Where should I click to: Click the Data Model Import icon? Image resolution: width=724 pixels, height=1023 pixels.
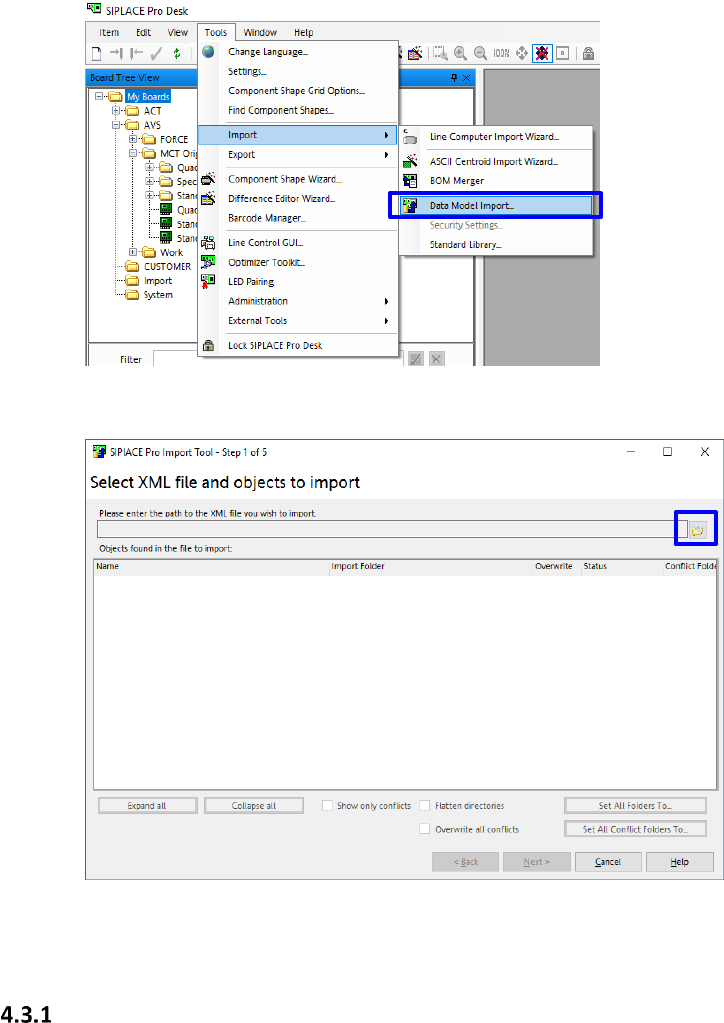point(410,206)
